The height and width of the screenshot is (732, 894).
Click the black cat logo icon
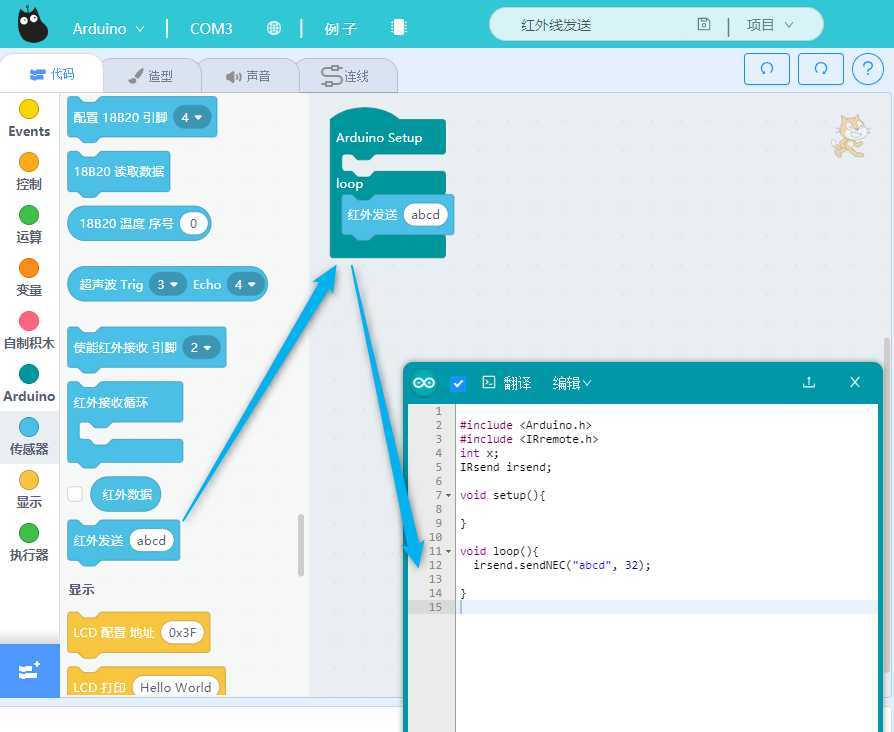click(32, 25)
